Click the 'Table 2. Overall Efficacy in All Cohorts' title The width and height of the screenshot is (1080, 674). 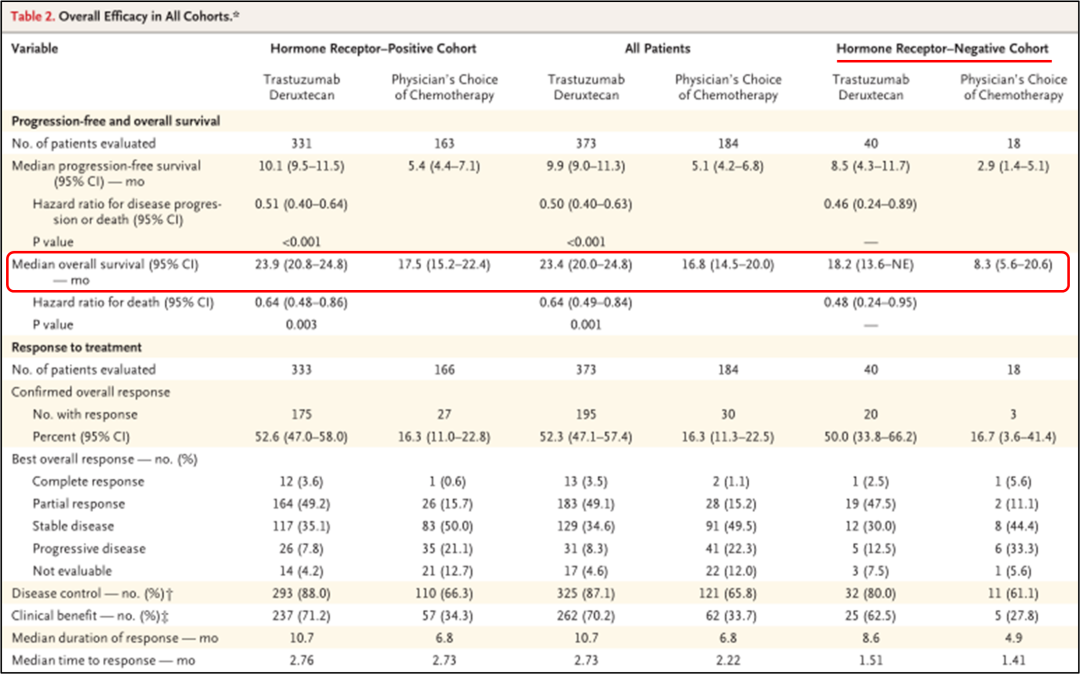pos(125,16)
